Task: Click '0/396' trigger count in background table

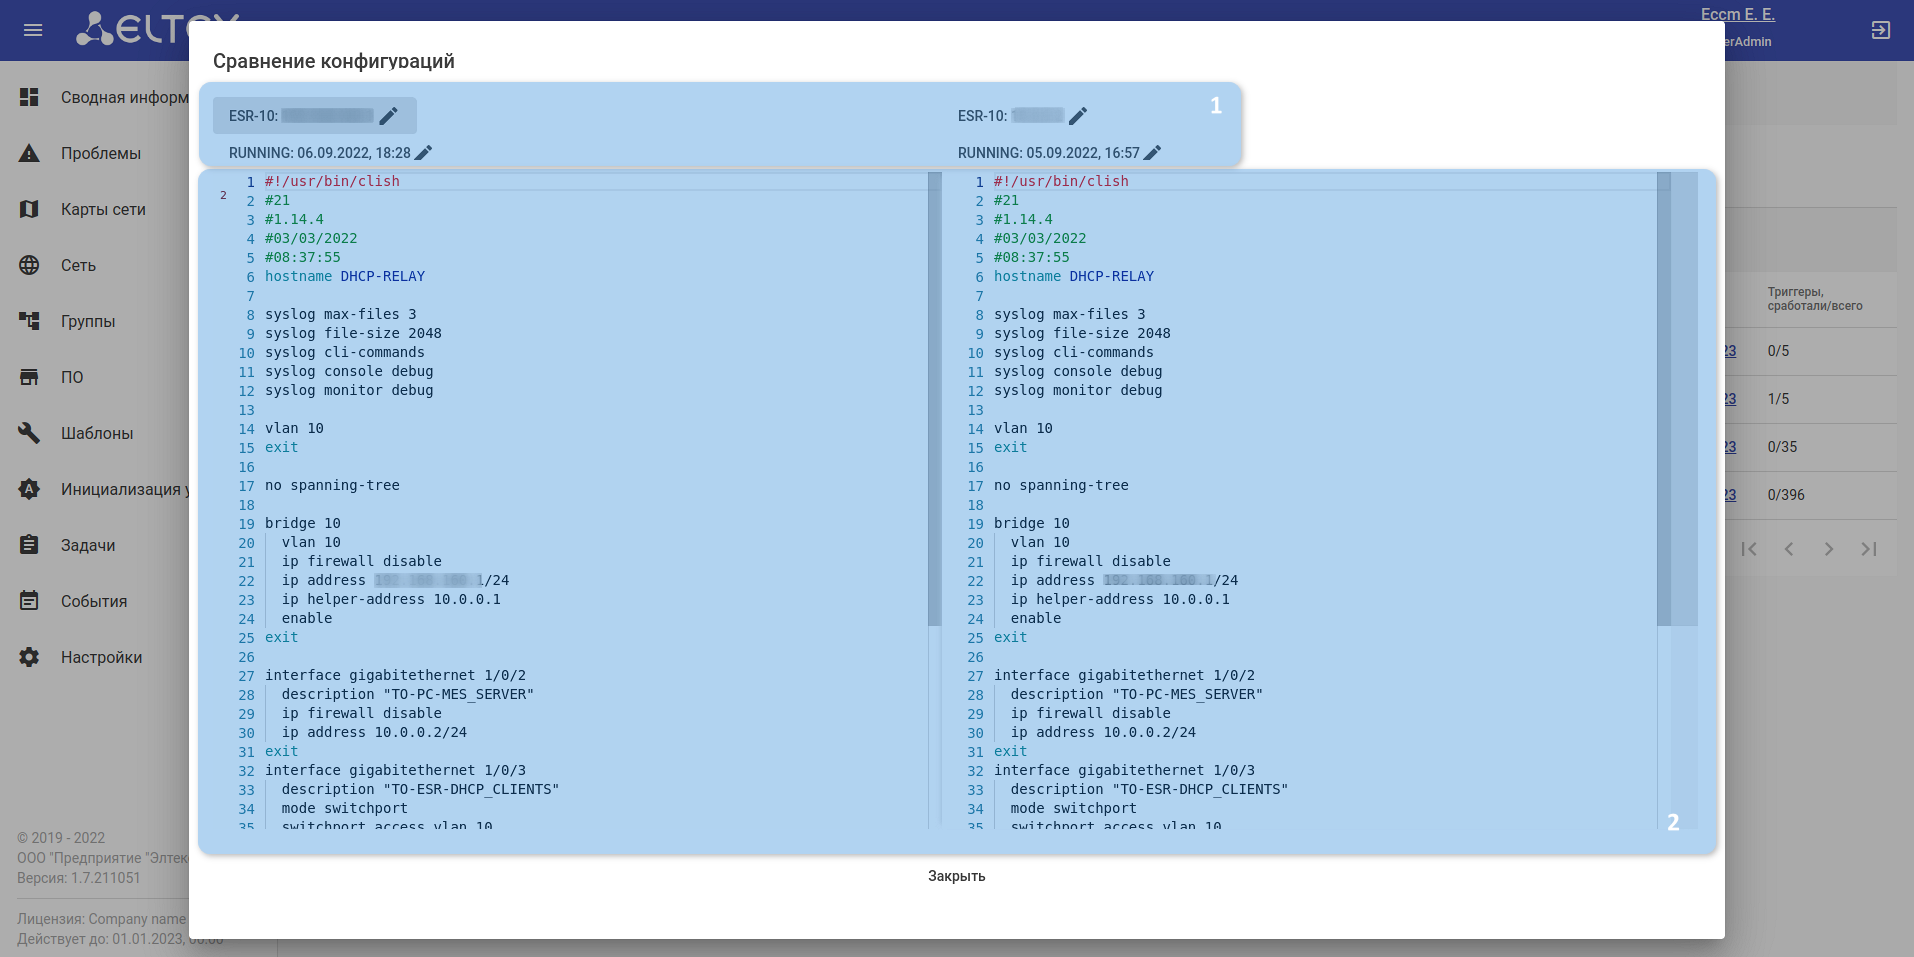Action: tap(1786, 495)
